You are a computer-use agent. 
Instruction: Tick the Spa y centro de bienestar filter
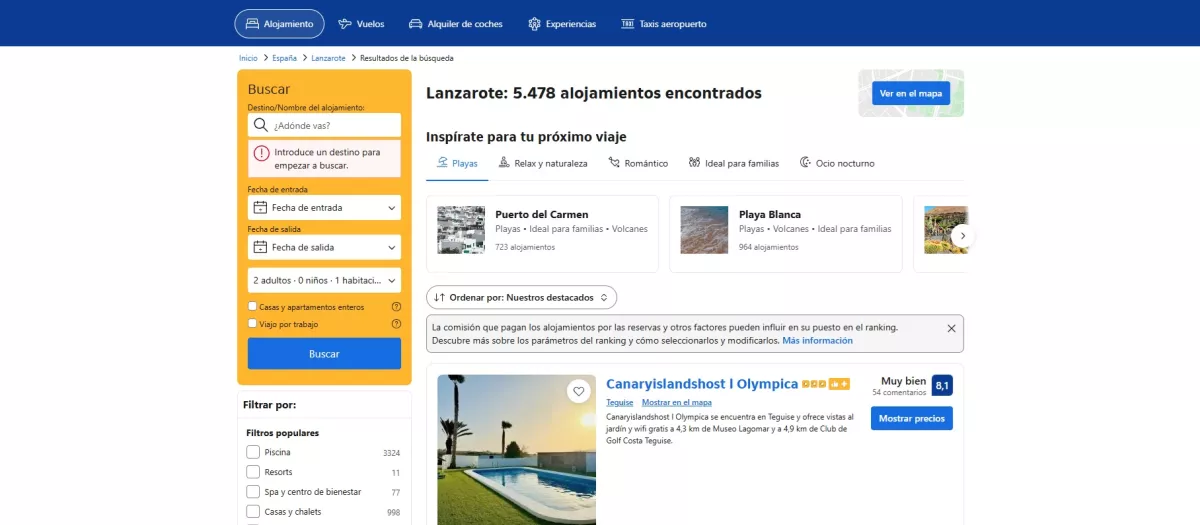[x=253, y=492]
